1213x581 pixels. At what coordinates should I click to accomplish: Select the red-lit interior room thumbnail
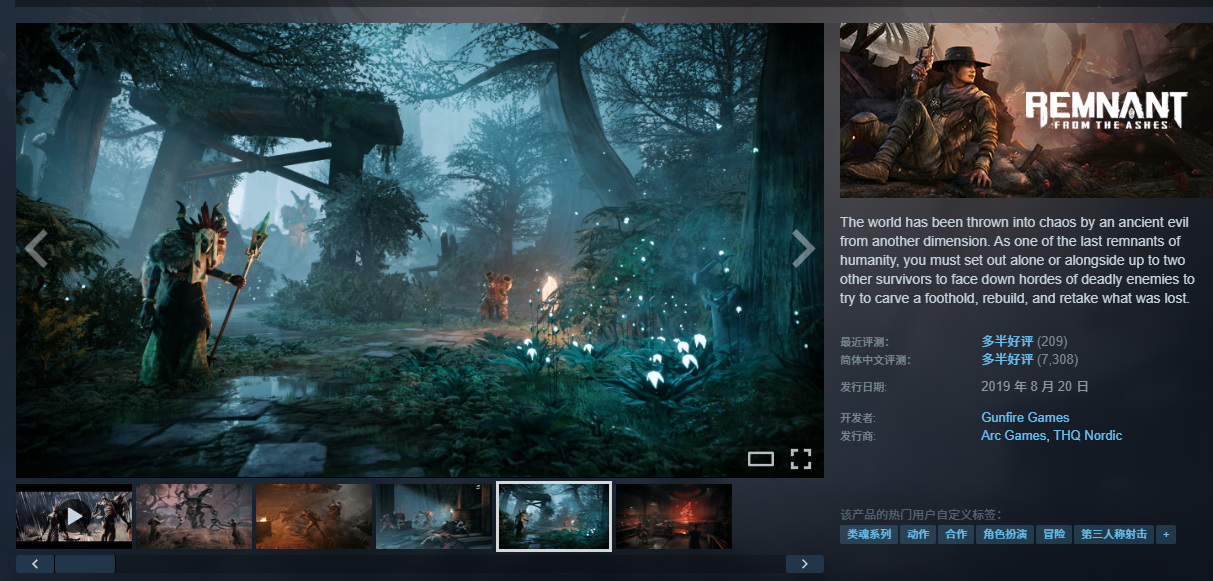[674, 516]
